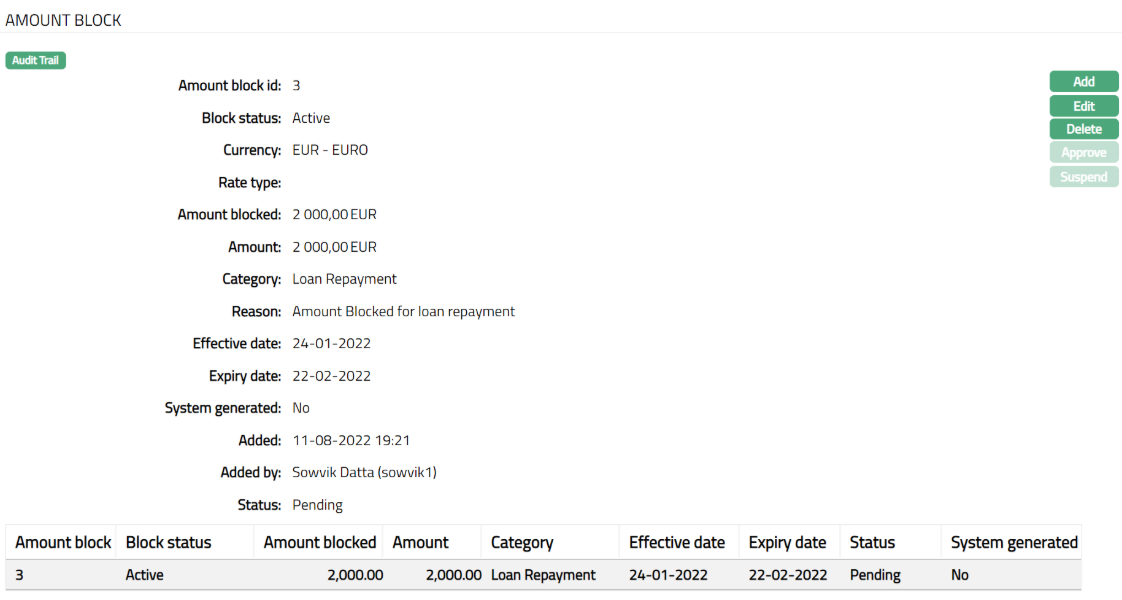Viewport: 1122px width, 600px height.
Task: Sort table by Category column header
Action: point(522,542)
